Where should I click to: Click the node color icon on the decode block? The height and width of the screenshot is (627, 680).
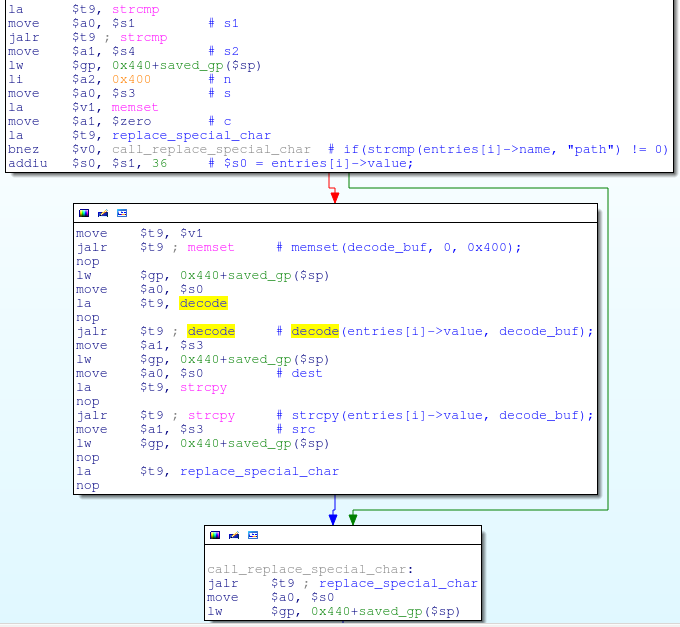[84, 213]
